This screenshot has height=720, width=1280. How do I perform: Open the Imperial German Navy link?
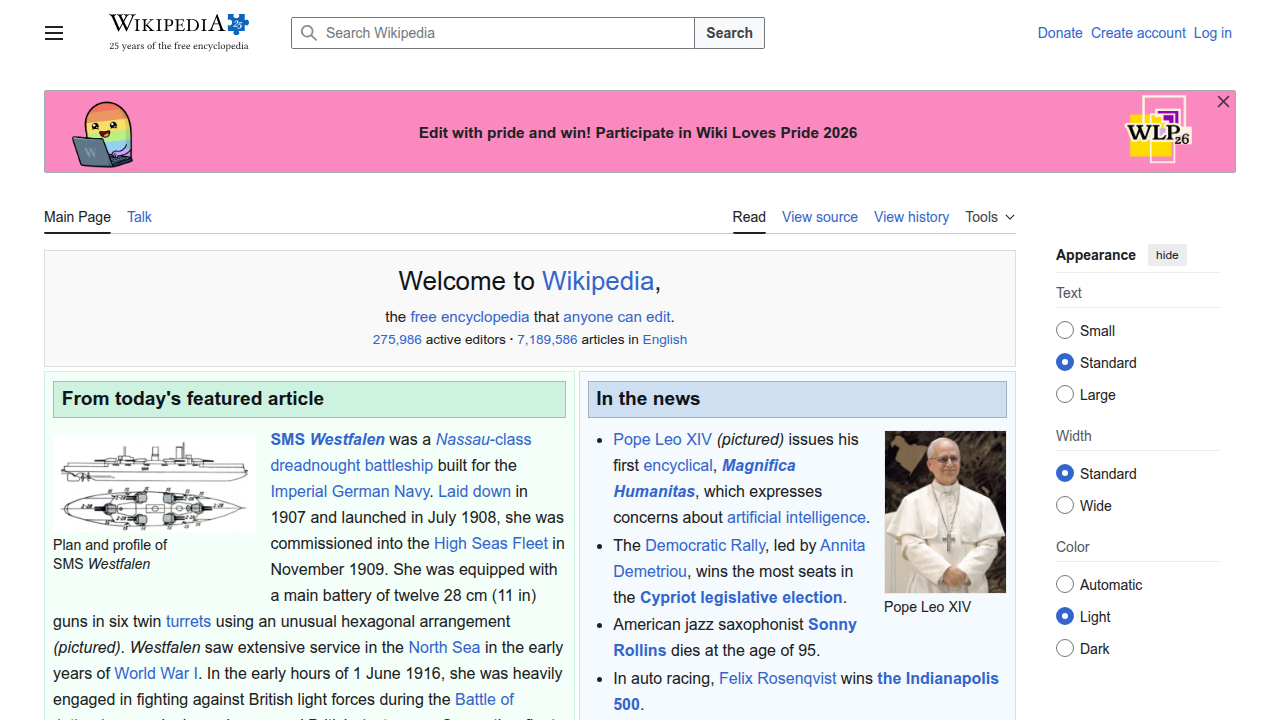coord(350,491)
